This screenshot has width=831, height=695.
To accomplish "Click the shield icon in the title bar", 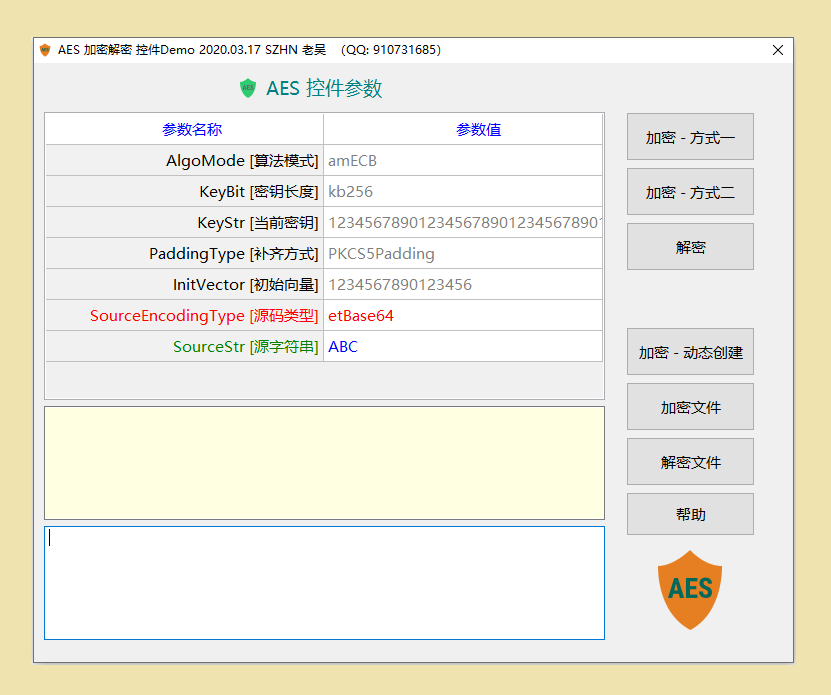I will [44, 49].
